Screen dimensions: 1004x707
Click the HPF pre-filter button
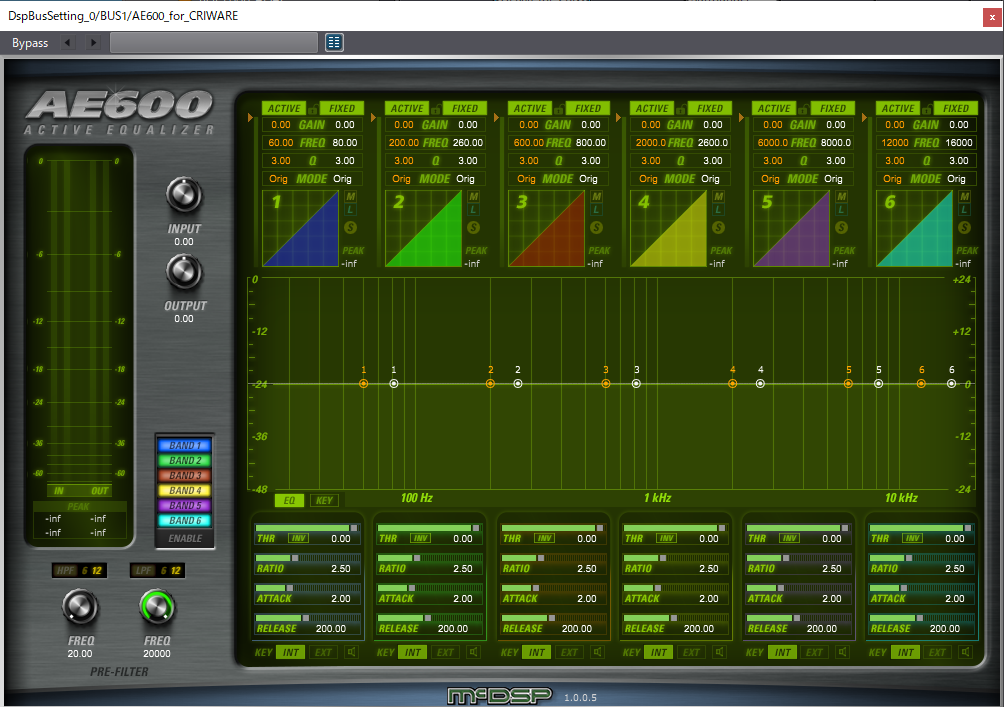pos(66,570)
